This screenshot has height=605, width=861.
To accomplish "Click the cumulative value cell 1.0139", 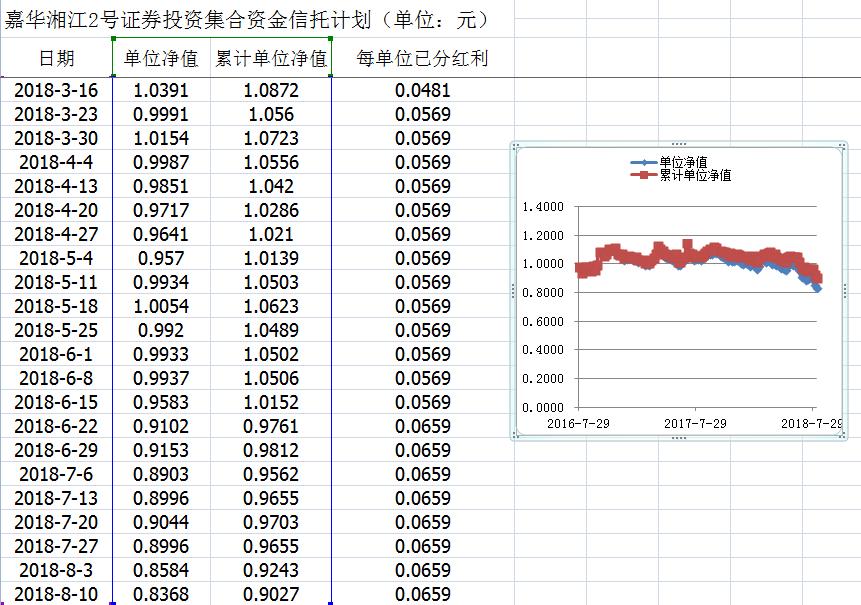I will [271, 258].
